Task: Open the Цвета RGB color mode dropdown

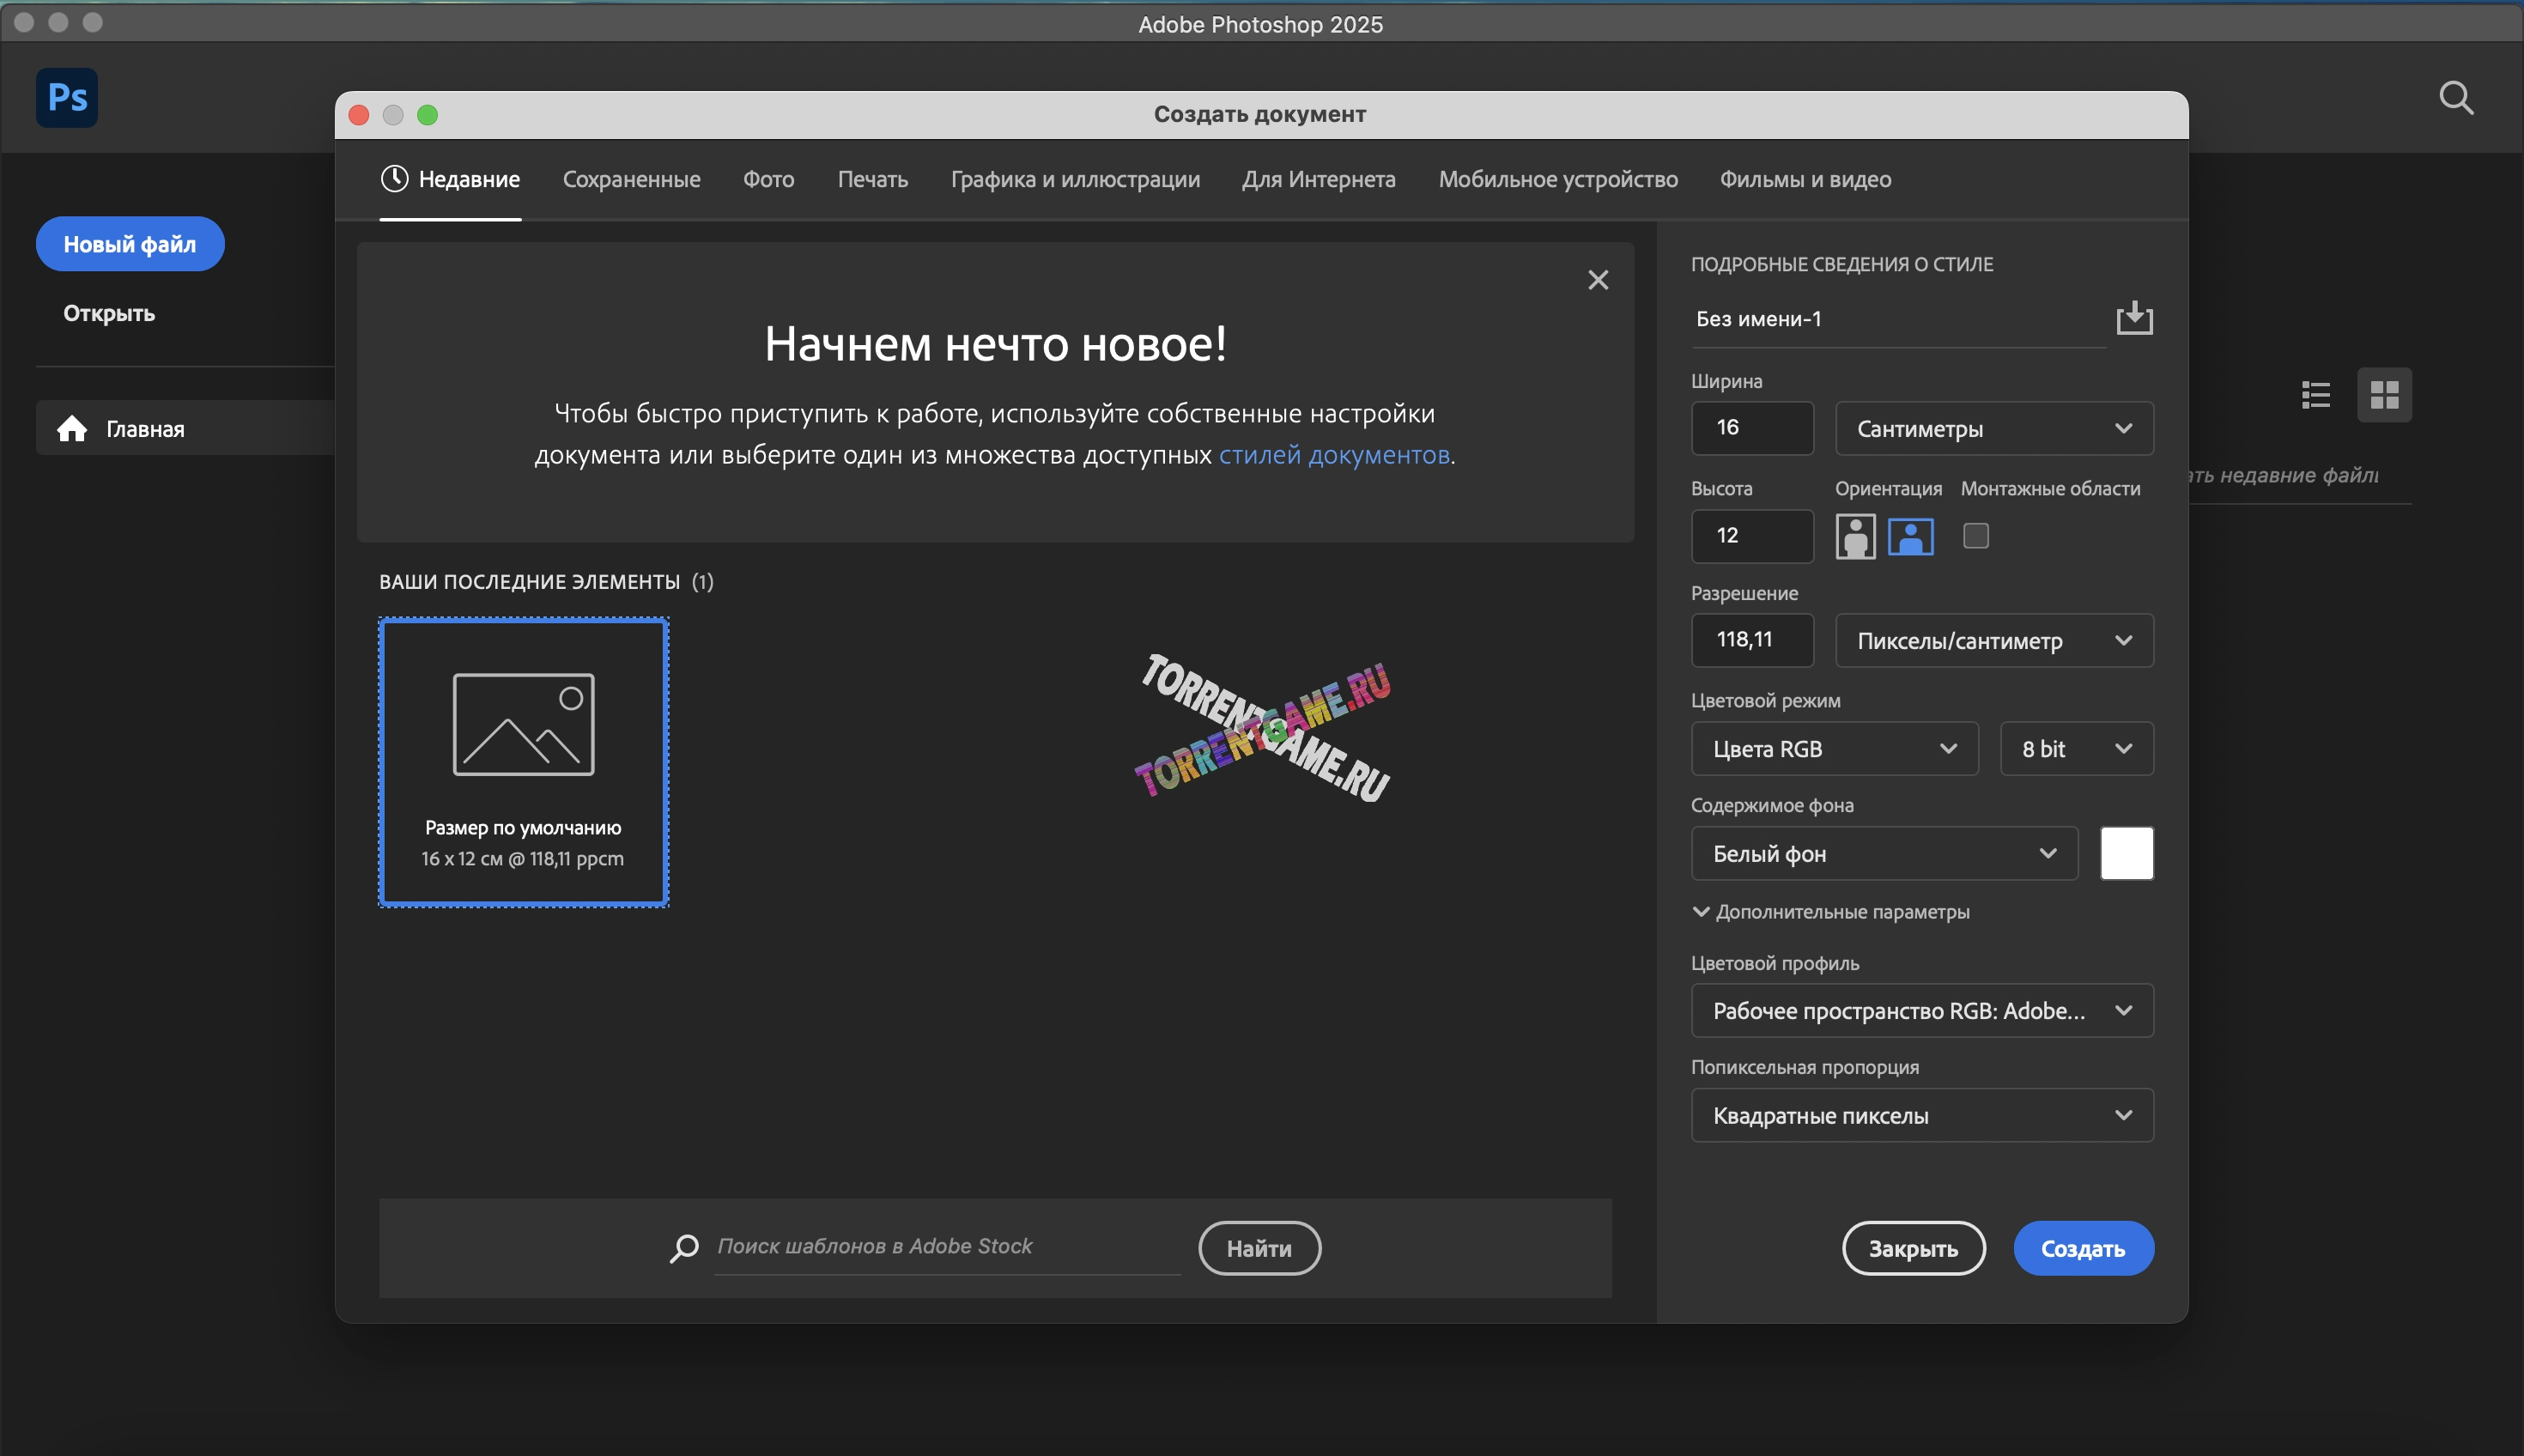Action: 1834,749
